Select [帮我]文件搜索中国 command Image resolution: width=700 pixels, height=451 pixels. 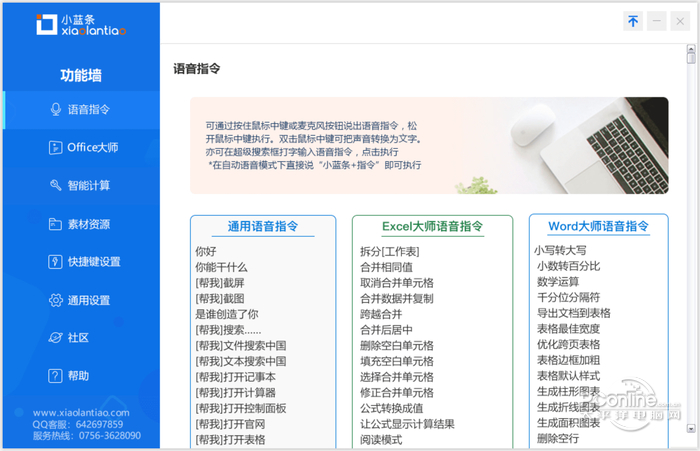point(241,346)
